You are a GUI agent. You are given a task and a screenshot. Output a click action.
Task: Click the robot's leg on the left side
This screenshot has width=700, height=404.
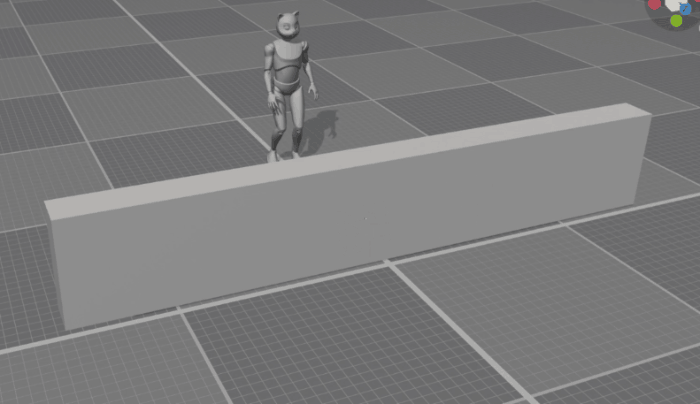[279, 125]
